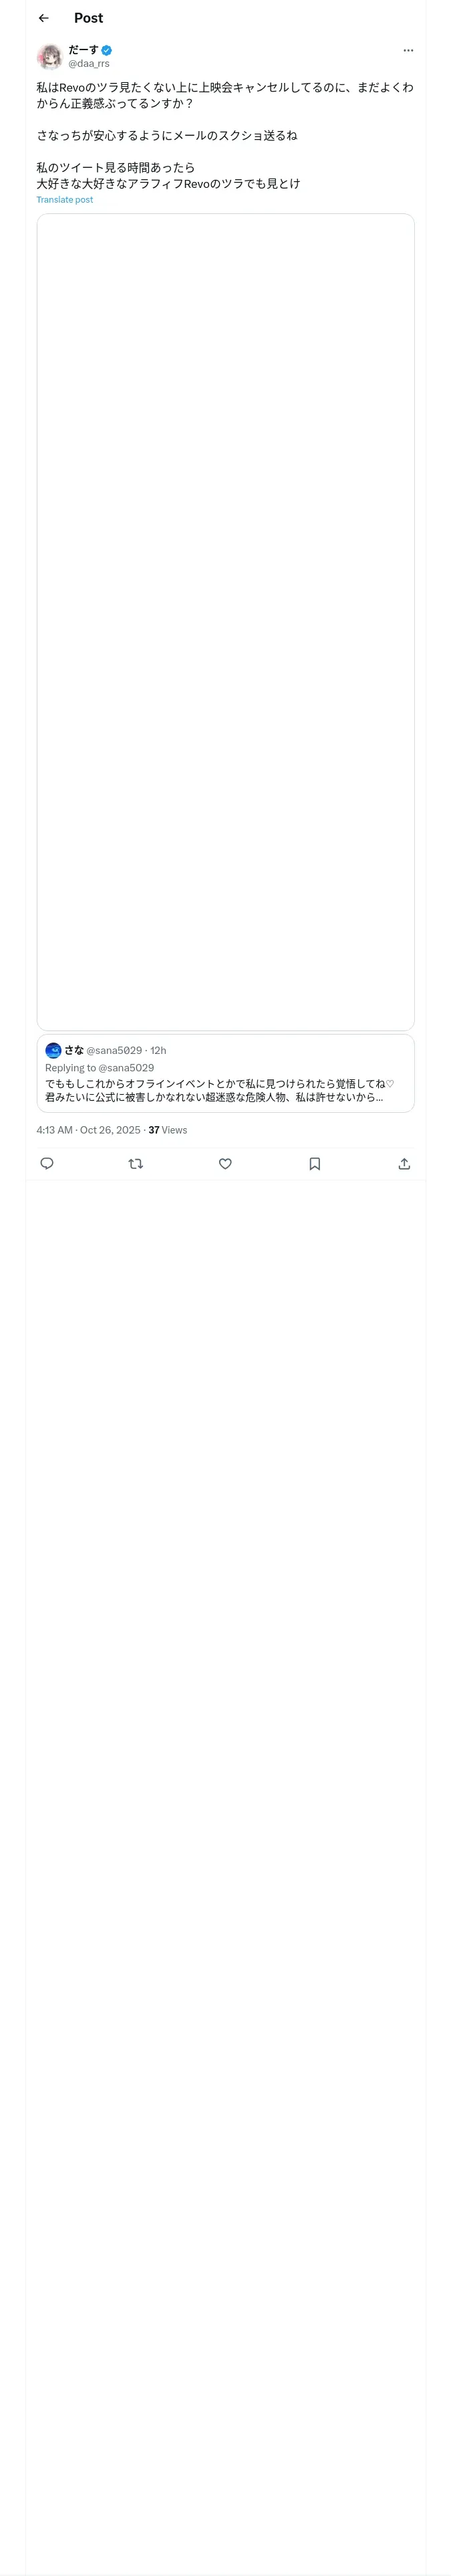Screen dimensions: 451x2576
Task: Open さな avatar in quoted post
Action: click(53, 1050)
